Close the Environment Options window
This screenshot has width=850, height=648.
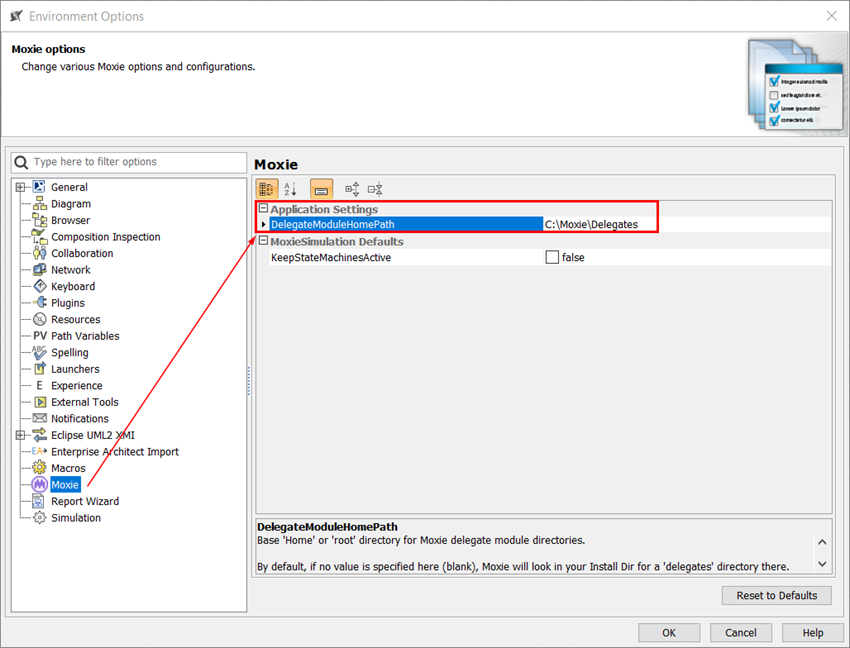pyautogui.click(x=832, y=16)
